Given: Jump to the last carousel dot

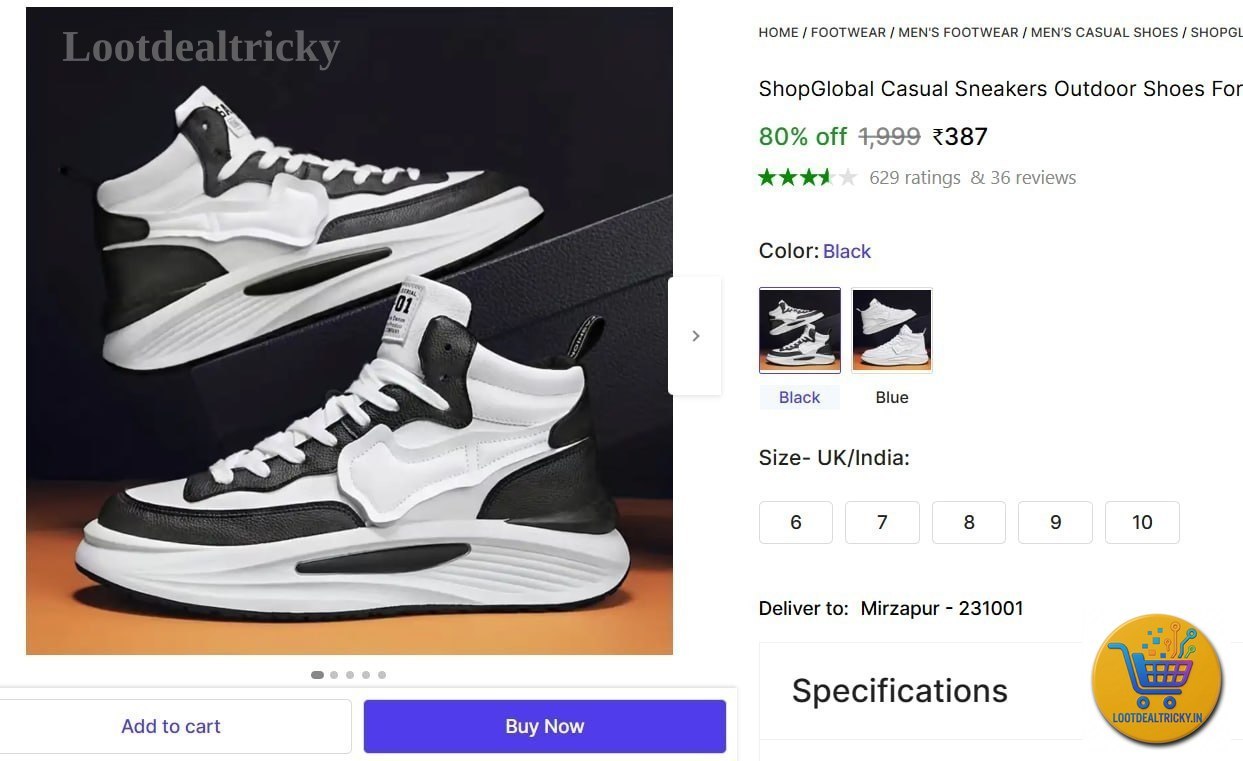Looking at the screenshot, I should tap(382, 675).
